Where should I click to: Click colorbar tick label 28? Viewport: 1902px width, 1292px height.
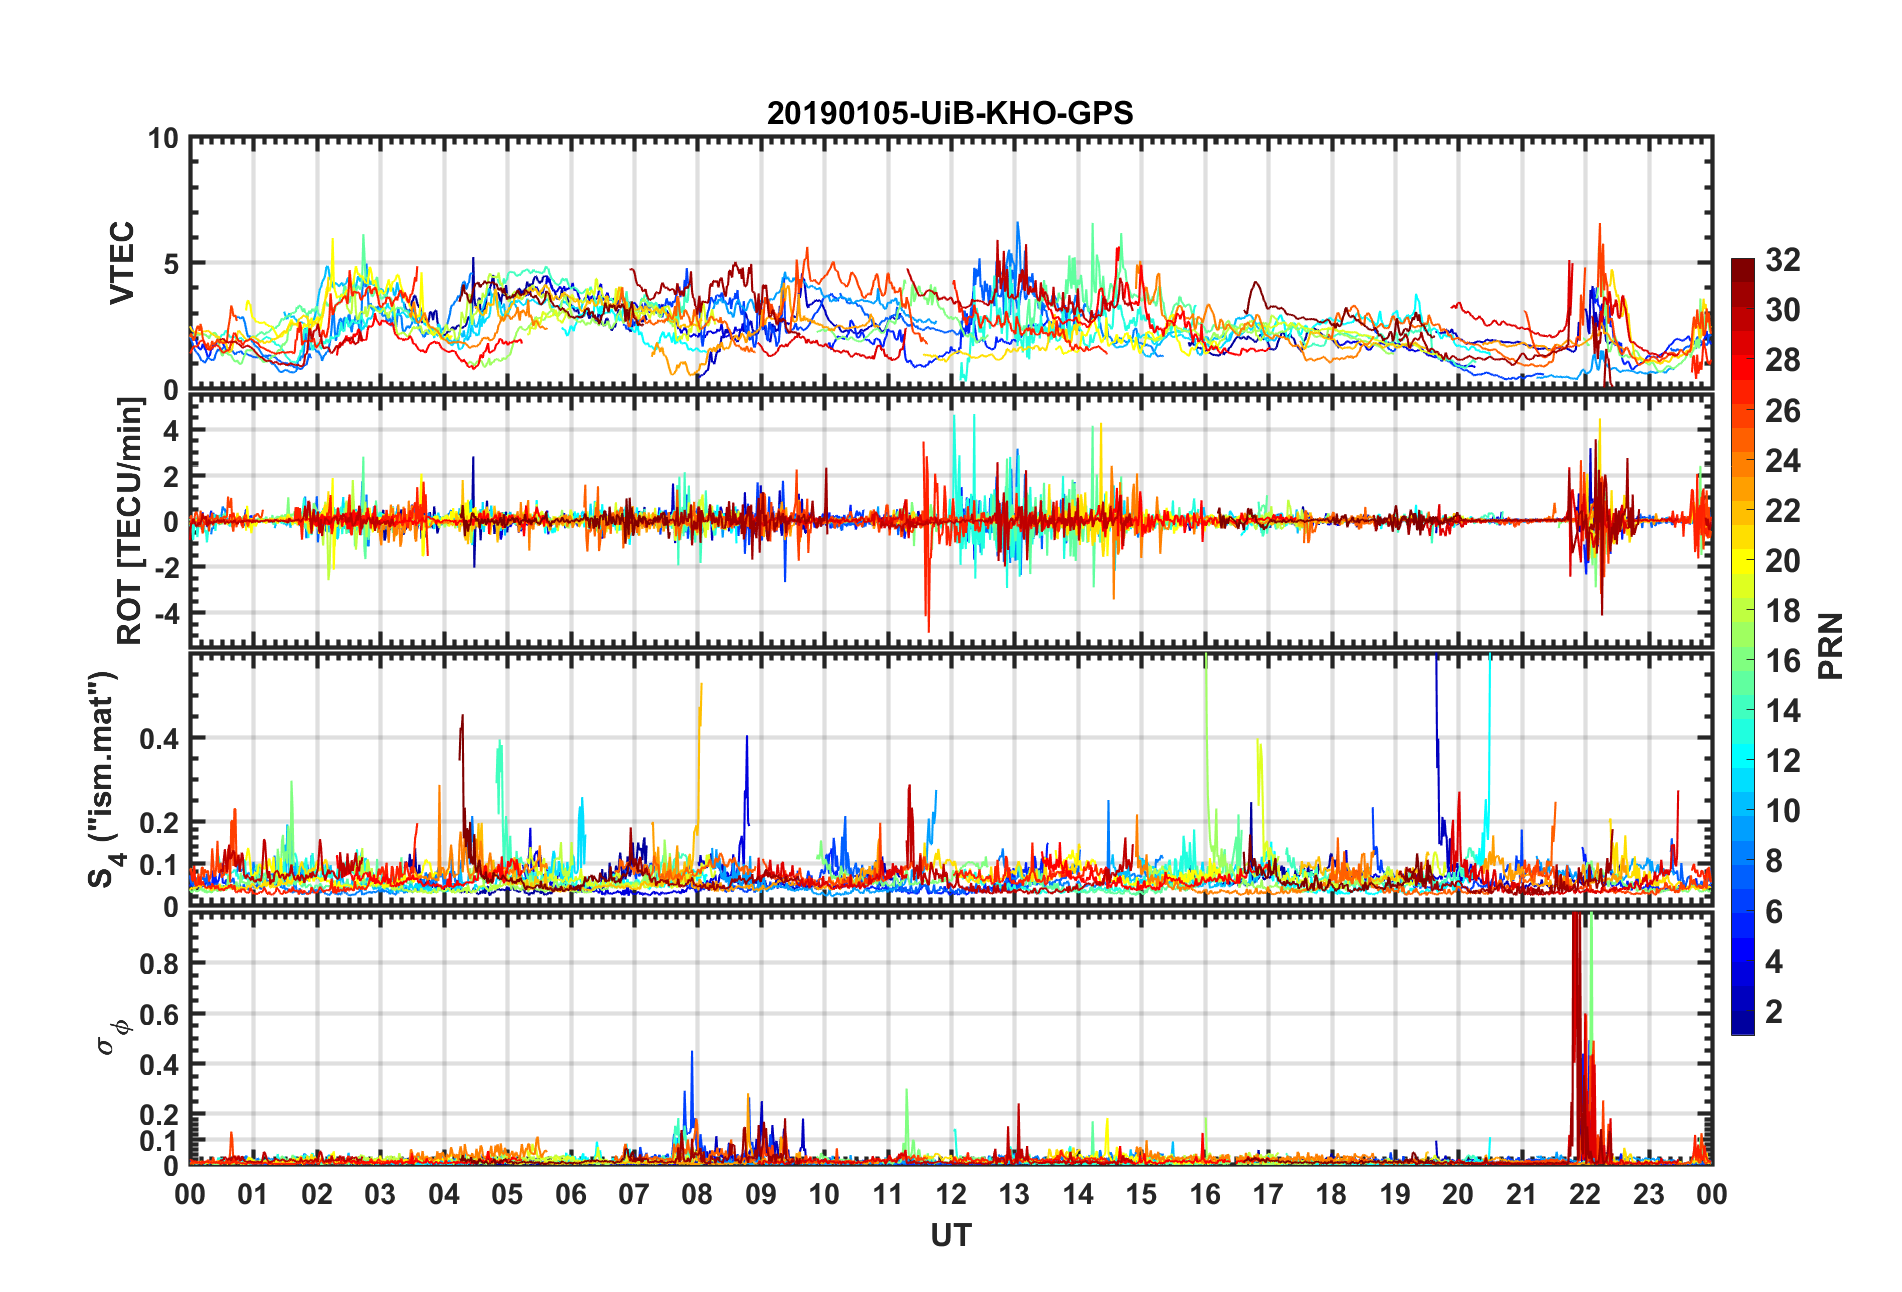pos(1783,360)
